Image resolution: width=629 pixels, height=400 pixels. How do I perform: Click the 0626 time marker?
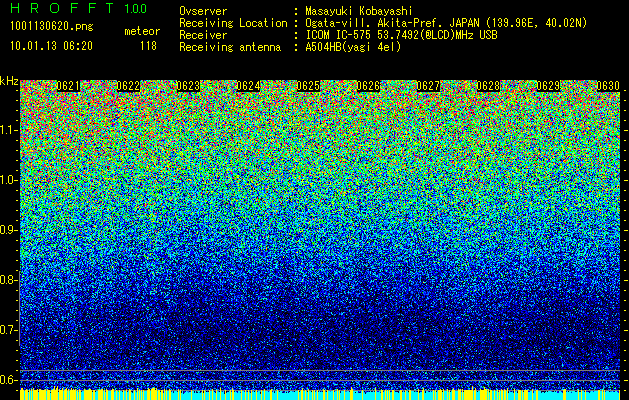click(368, 86)
